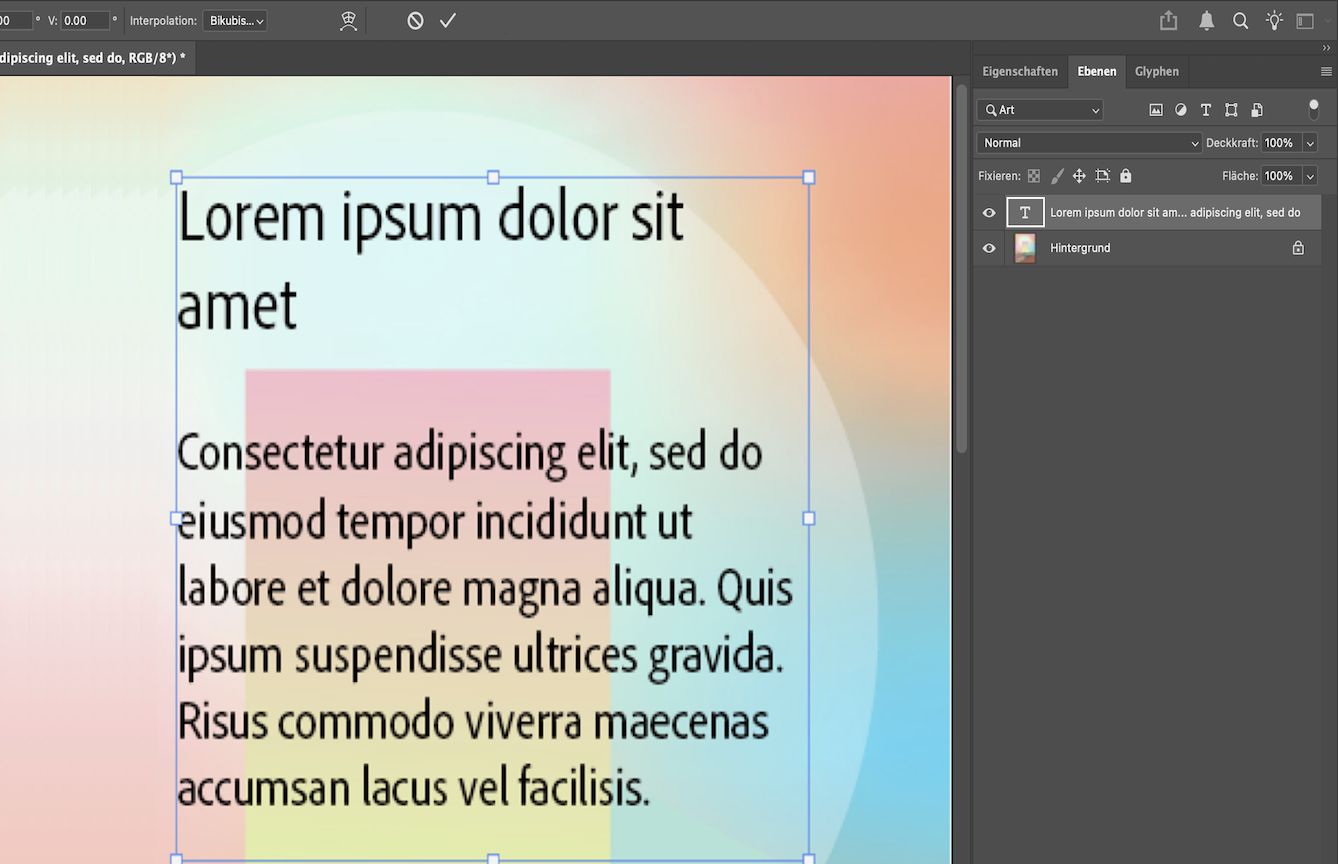Open the Glyphen panel tab
The width and height of the screenshot is (1338, 864).
click(1156, 71)
